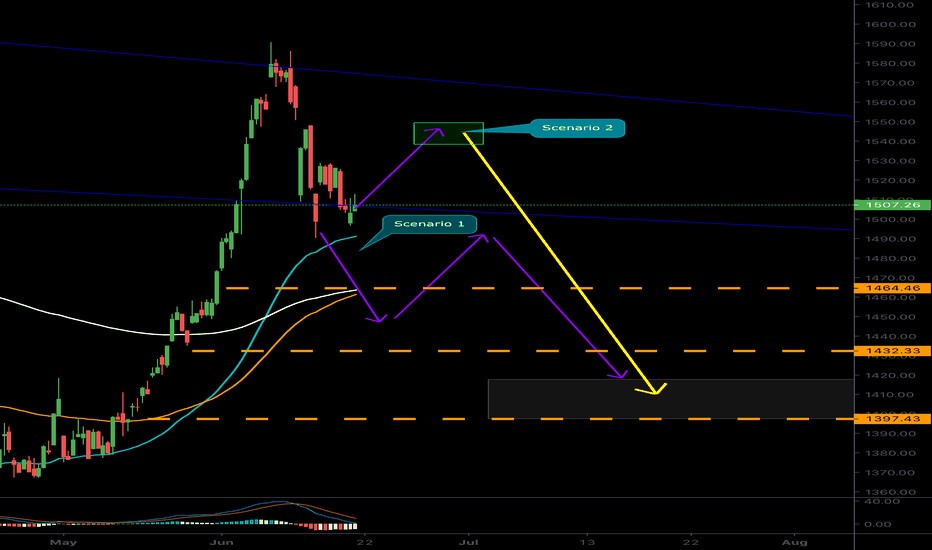This screenshot has height=550, width=932.
Task: Click the Aug label on time axis
Action: coord(795,542)
